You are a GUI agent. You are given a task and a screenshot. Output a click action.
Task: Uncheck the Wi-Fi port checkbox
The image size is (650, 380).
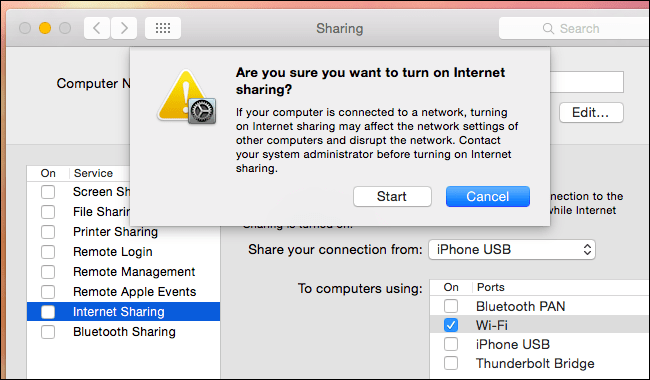[451, 325]
